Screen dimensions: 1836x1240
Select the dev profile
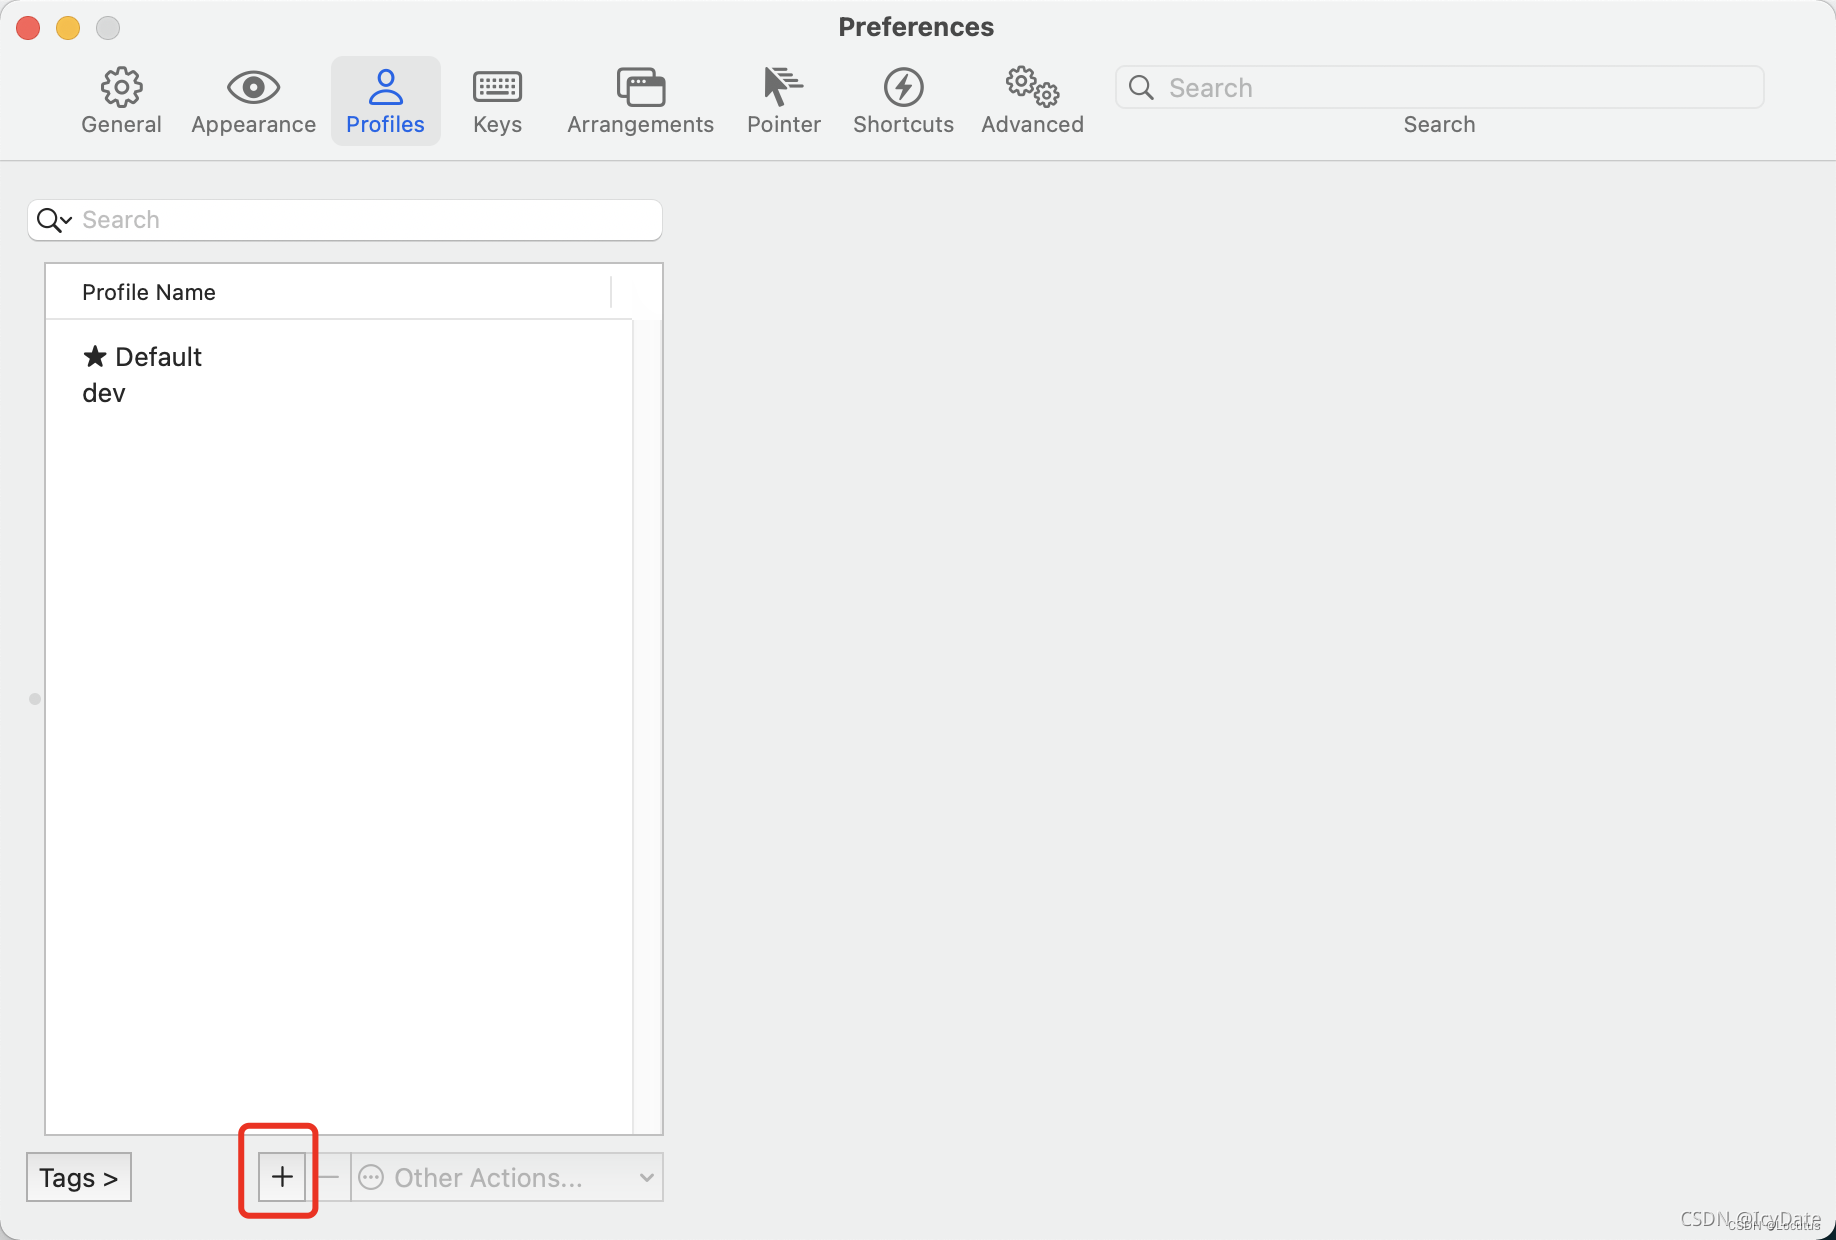[x=339, y=393]
